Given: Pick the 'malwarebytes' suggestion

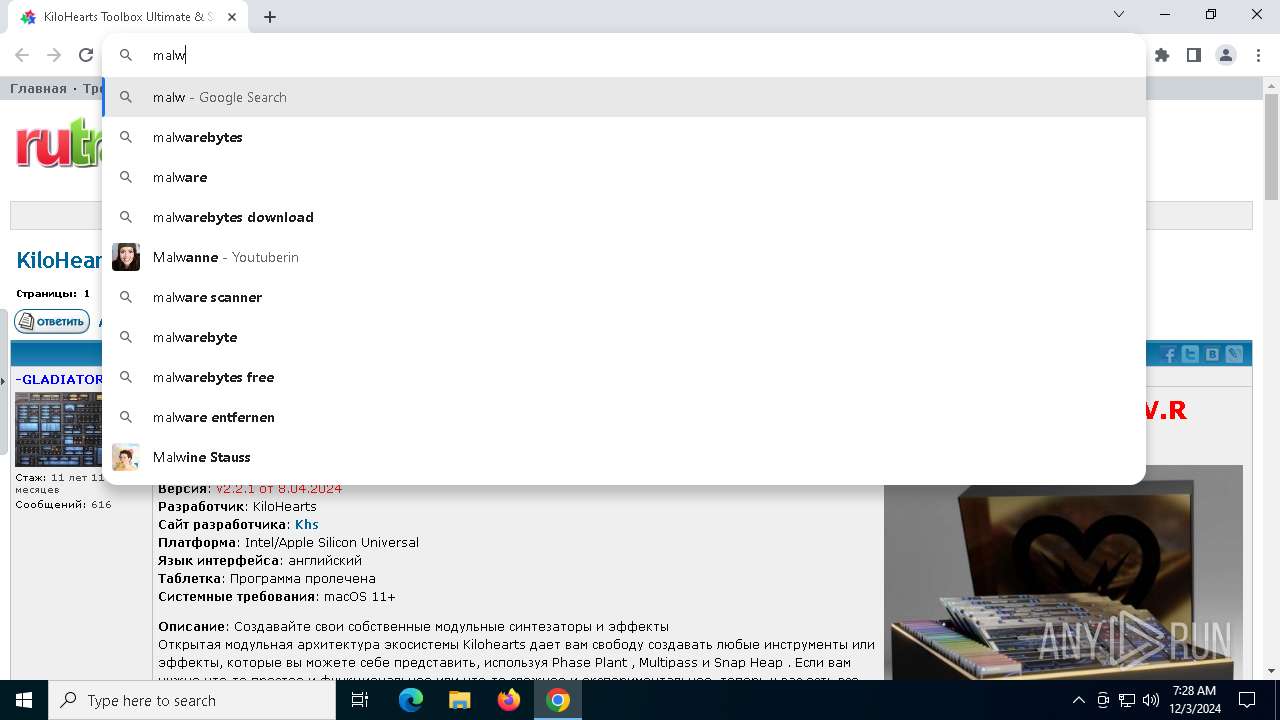Looking at the screenshot, I should coord(624,137).
